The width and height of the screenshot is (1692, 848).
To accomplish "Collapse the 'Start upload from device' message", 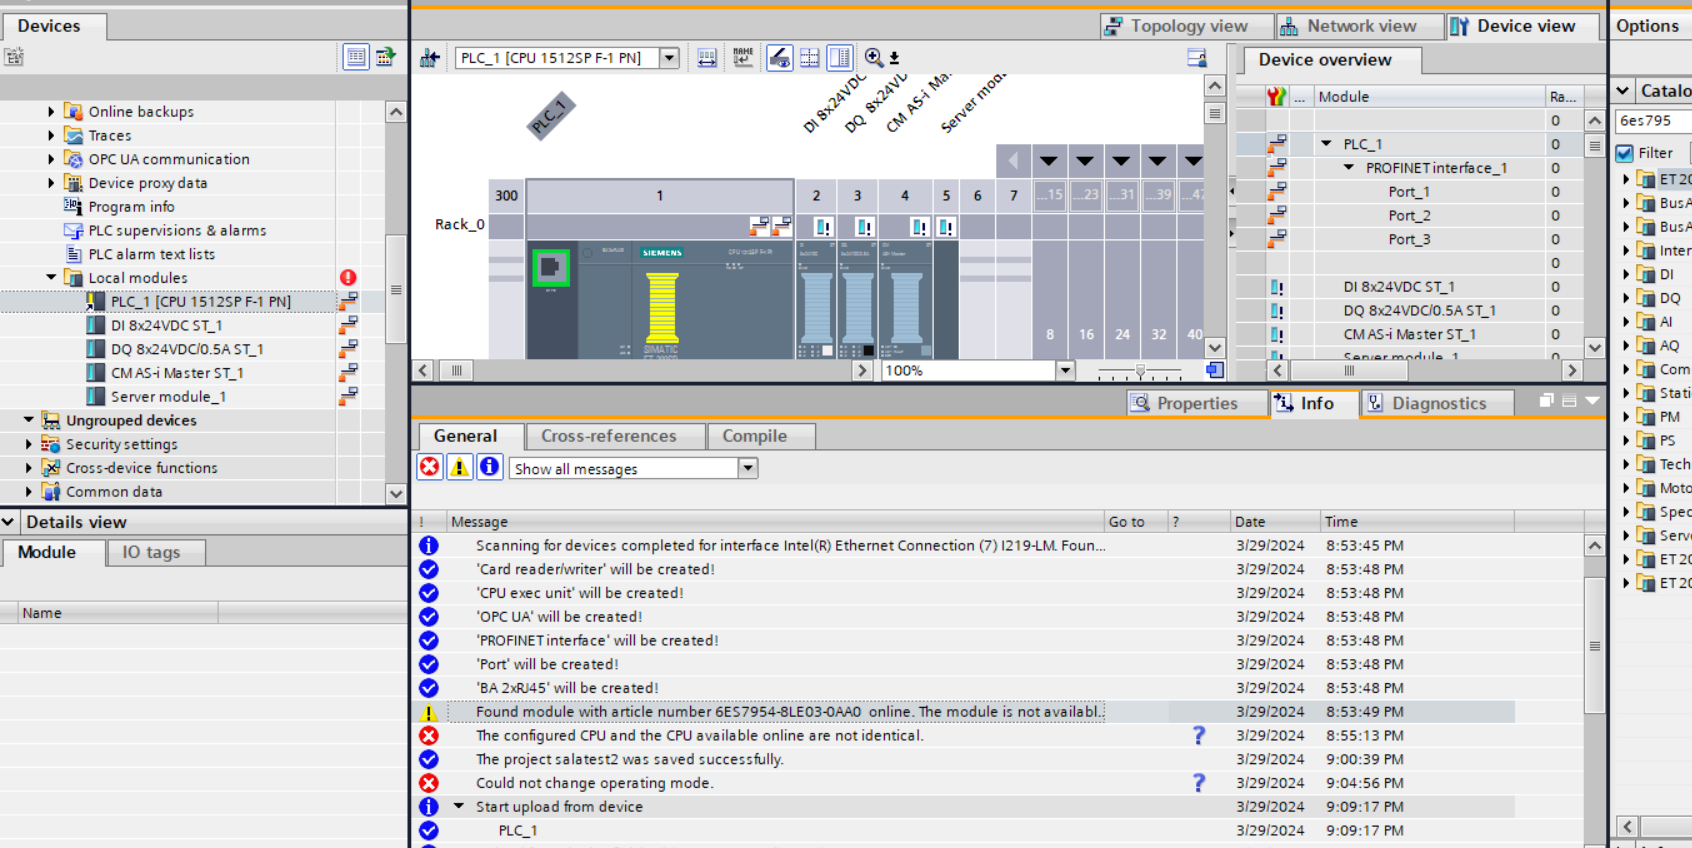I will (459, 806).
